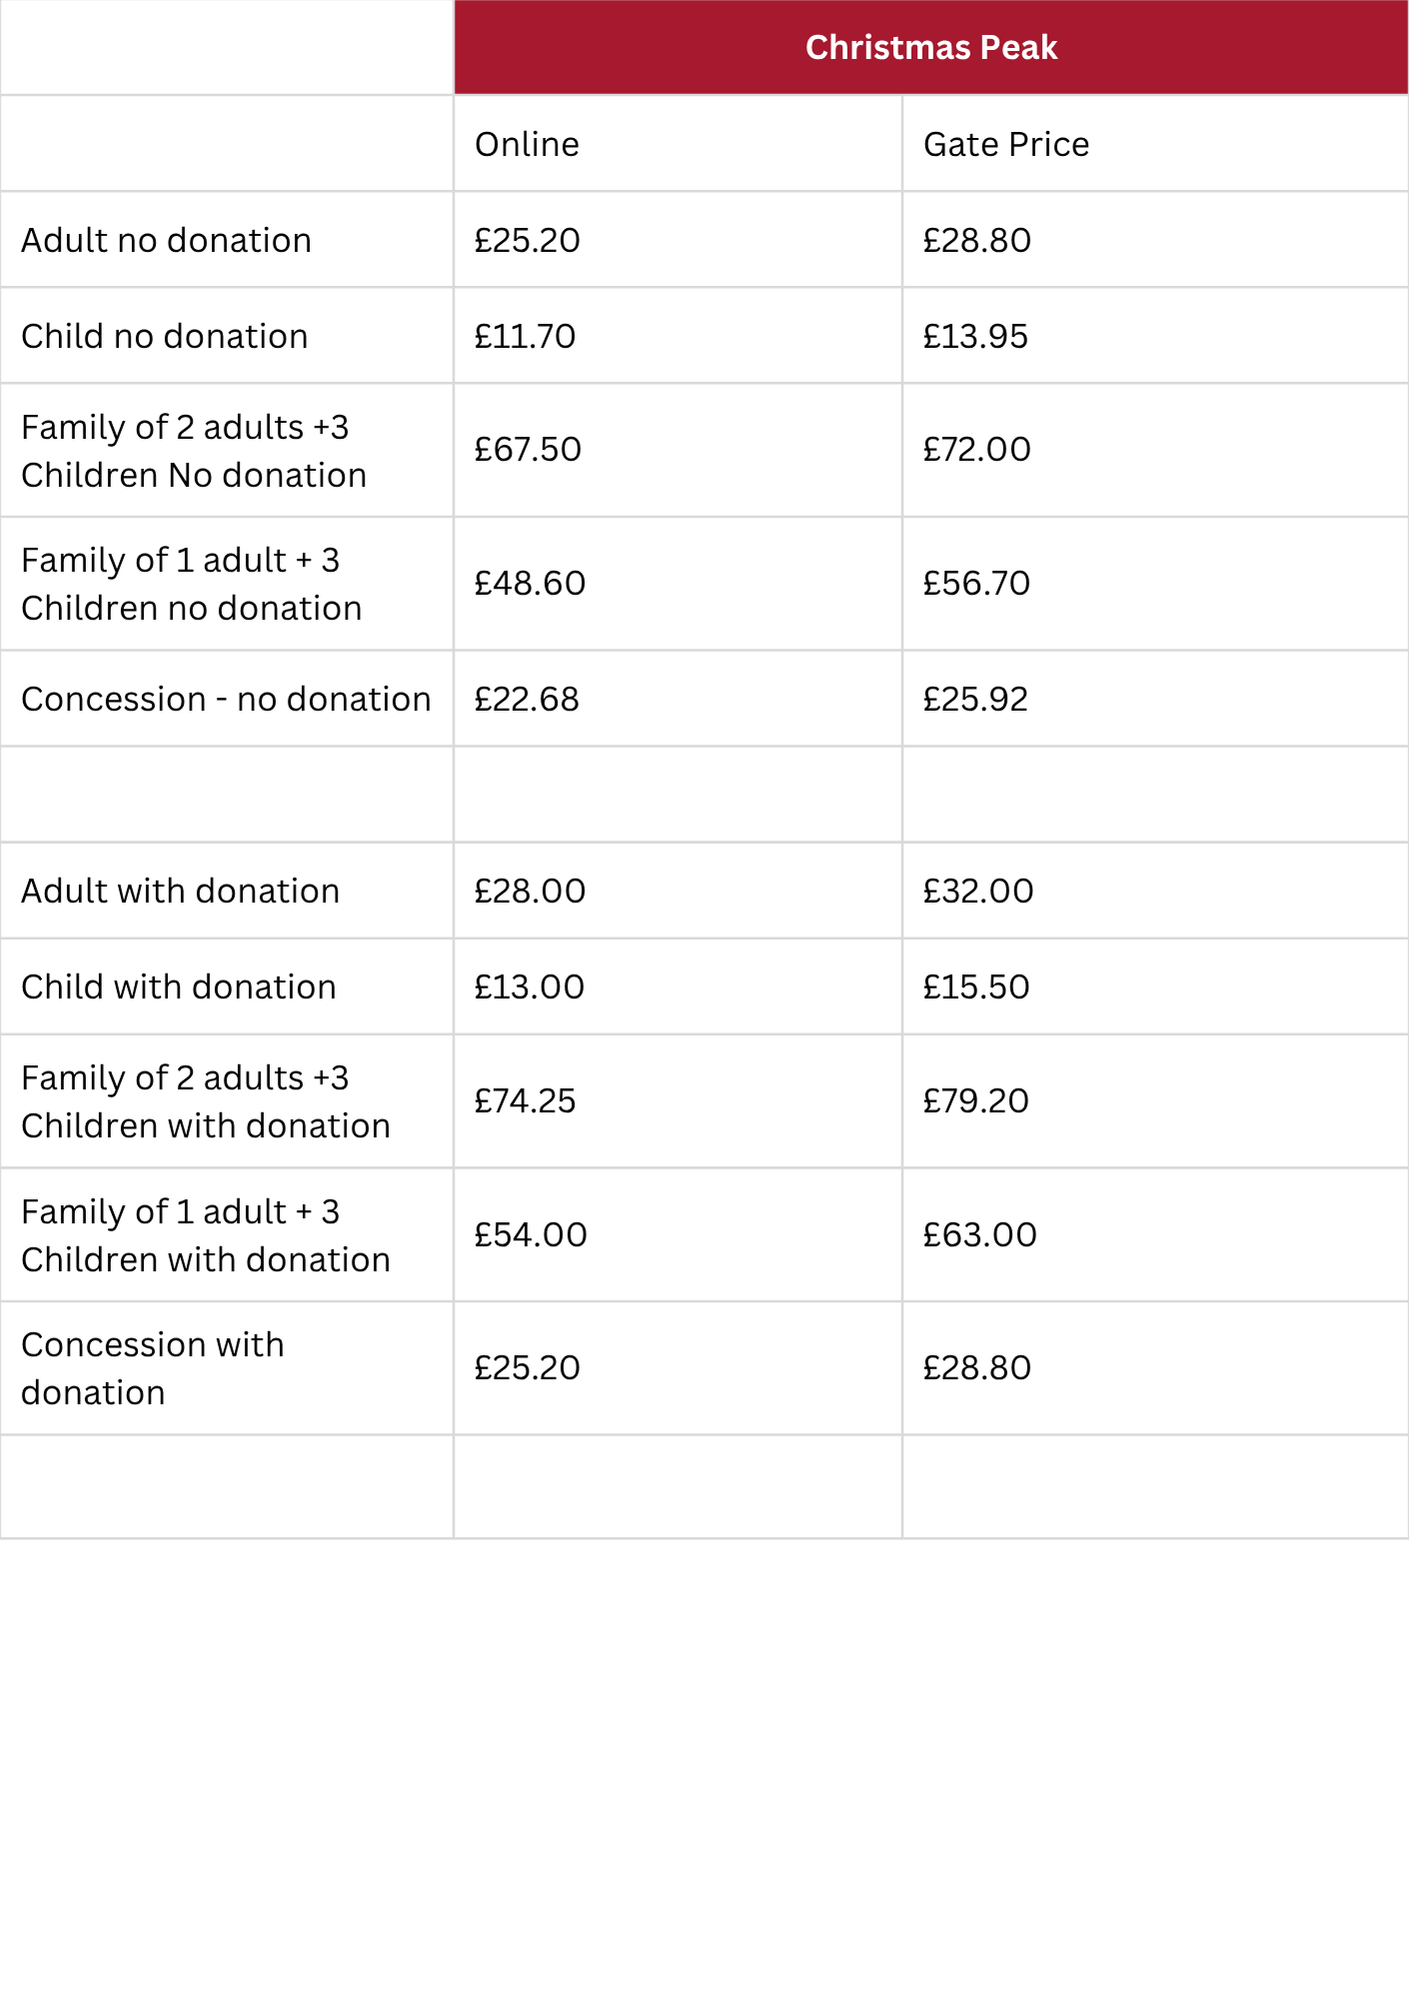This screenshot has width=1409, height=2000.
Task: Click the Christmas Peak header
Action: (x=931, y=48)
